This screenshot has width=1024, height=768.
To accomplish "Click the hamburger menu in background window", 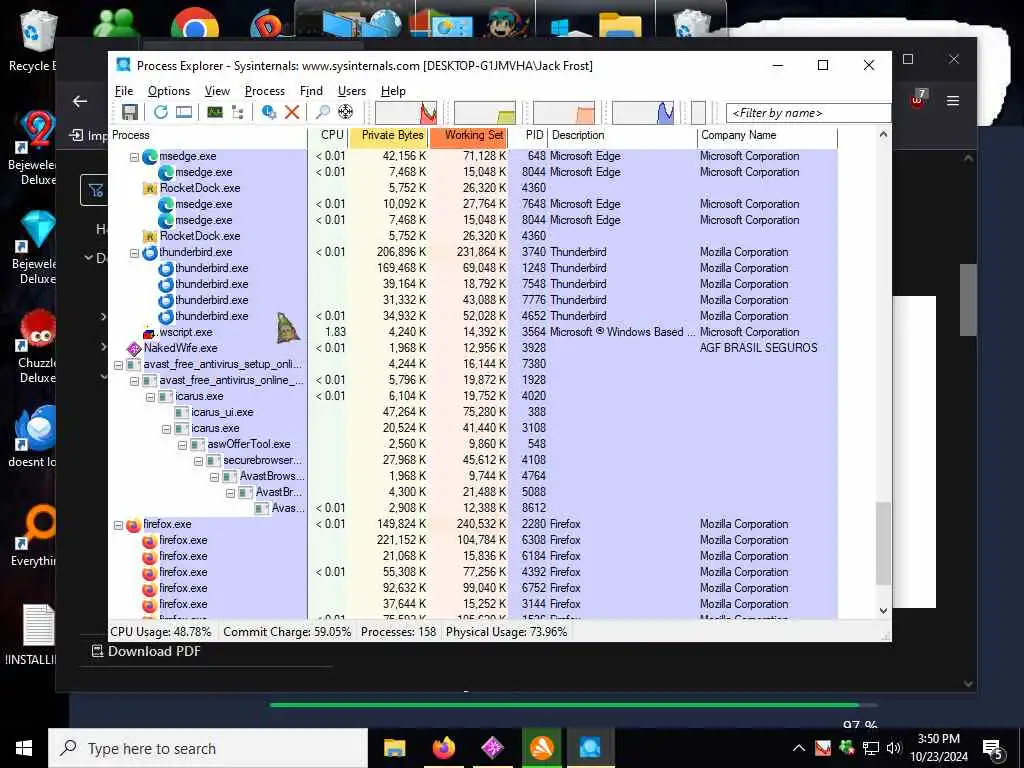I will 953,101.
